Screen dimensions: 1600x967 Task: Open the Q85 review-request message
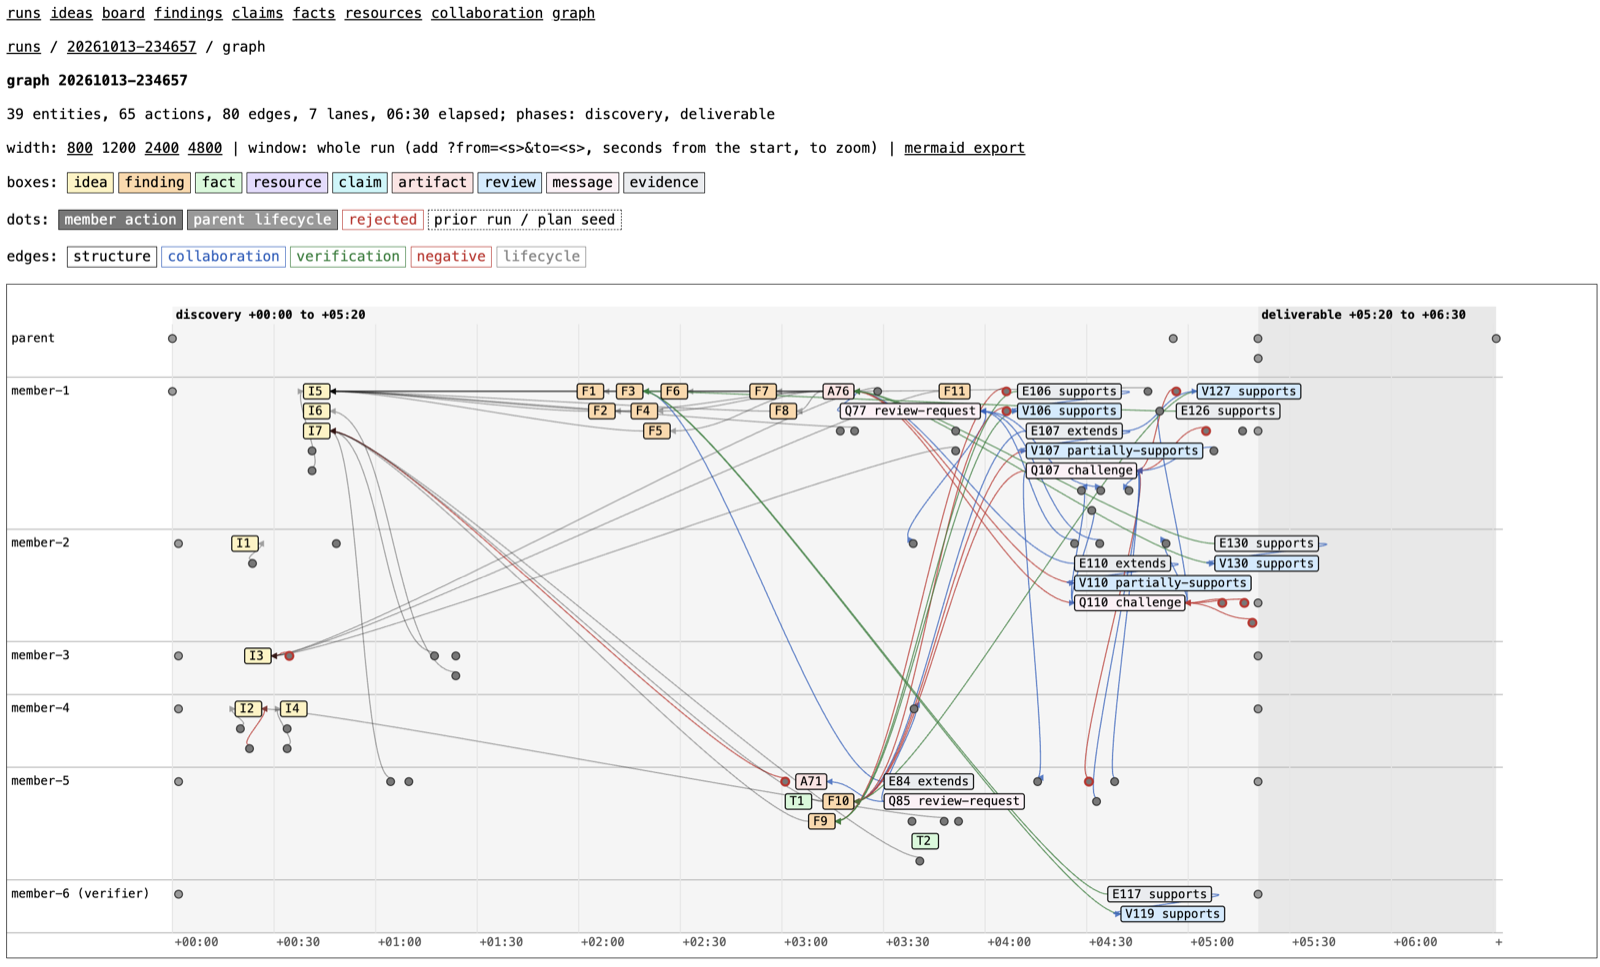click(x=953, y=801)
